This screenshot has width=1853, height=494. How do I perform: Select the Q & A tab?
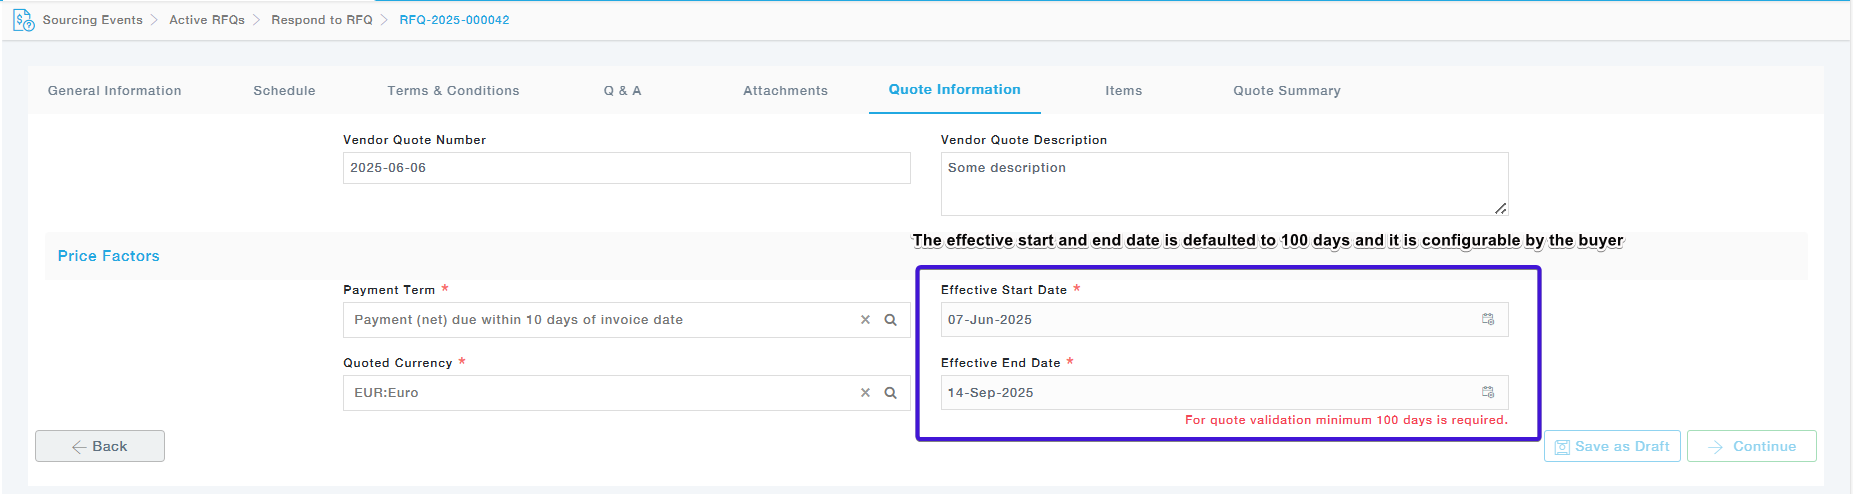[622, 91]
